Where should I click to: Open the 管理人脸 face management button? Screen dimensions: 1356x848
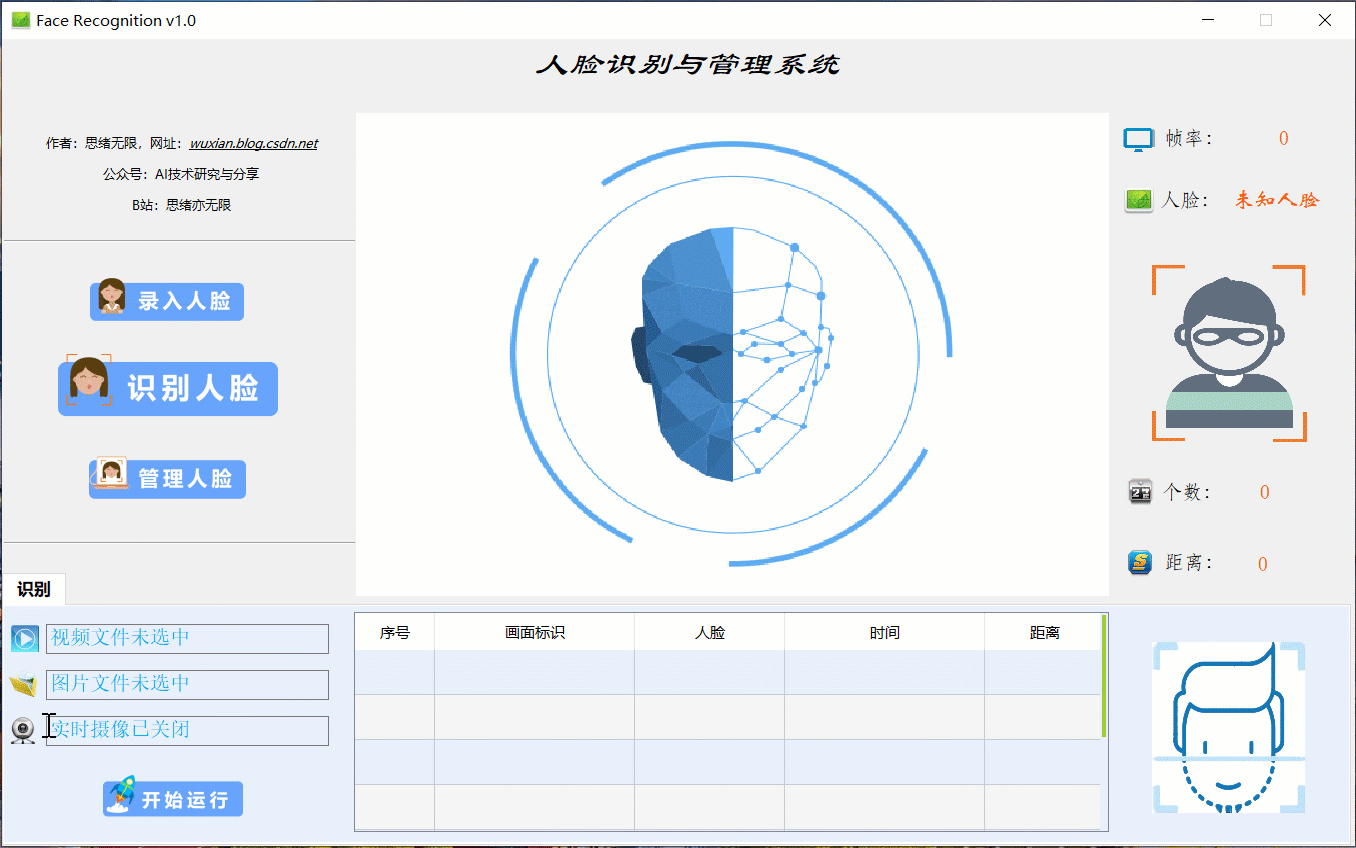tap(167, 479)
